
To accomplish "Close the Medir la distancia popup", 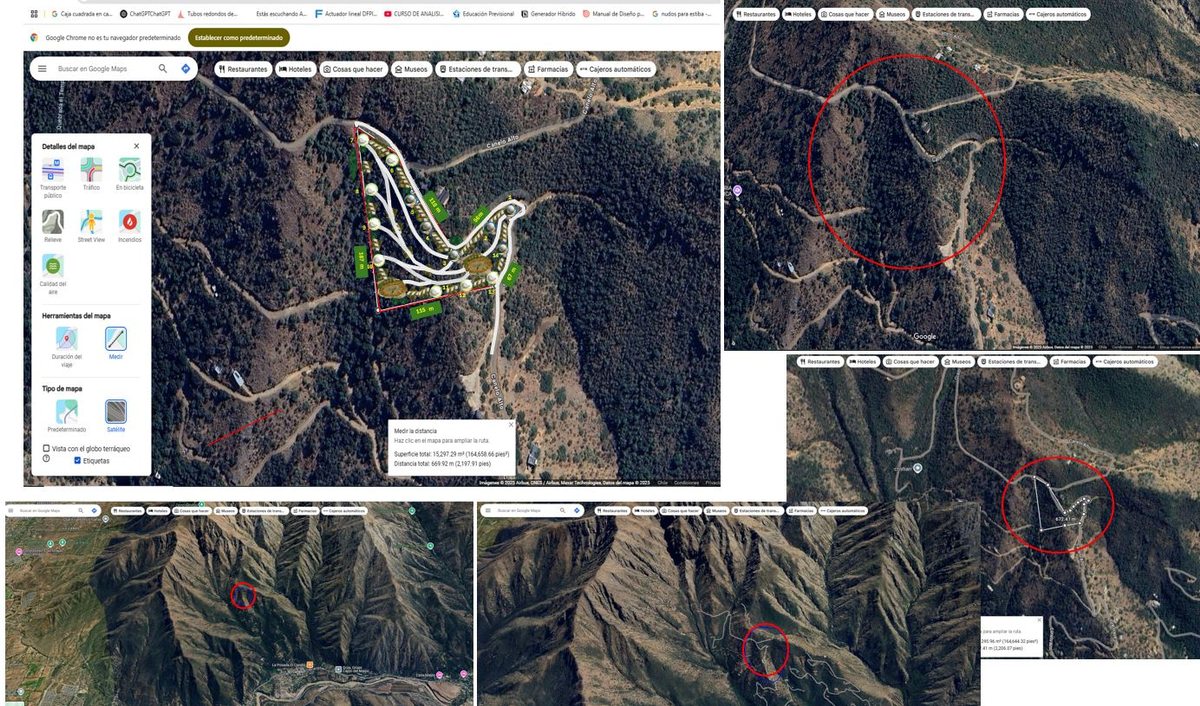I will (511, 424).
